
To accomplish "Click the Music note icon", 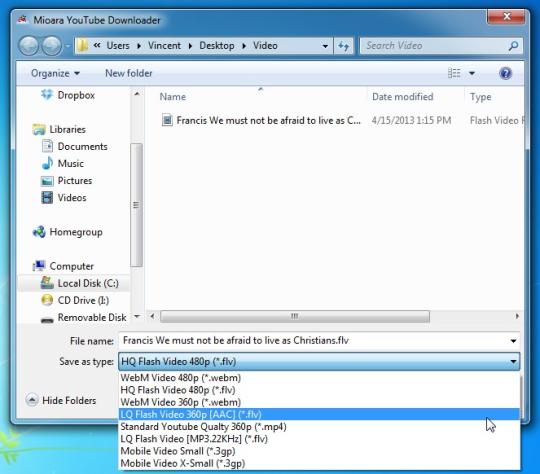I will click(x=47, y=163).
